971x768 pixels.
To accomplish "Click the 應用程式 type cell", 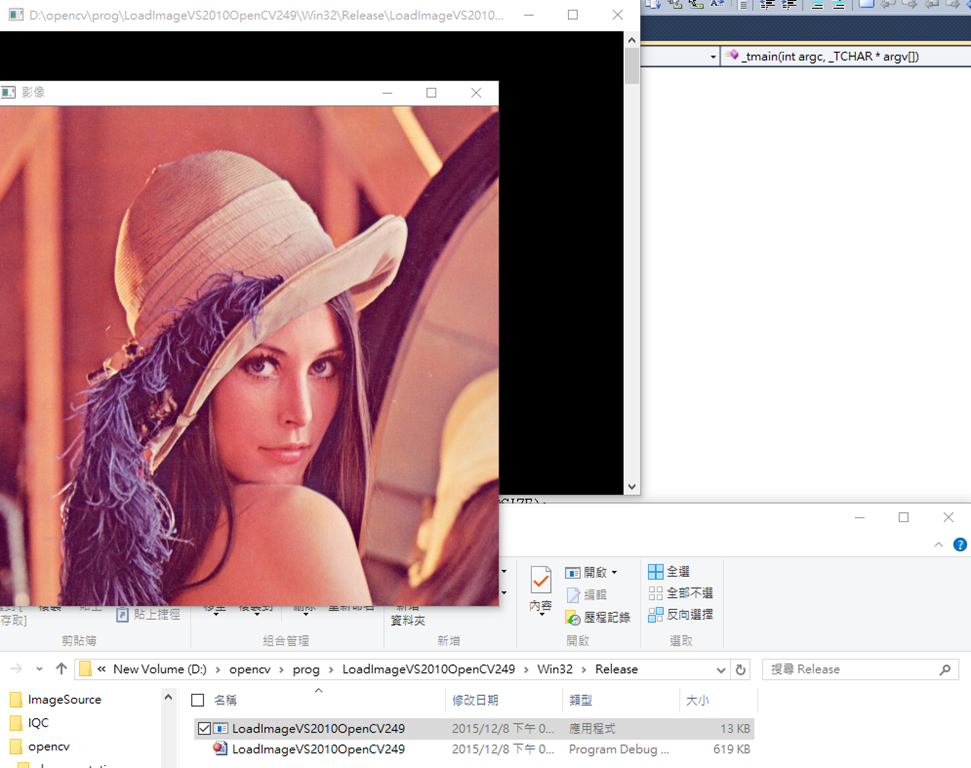I will (592, 728).
